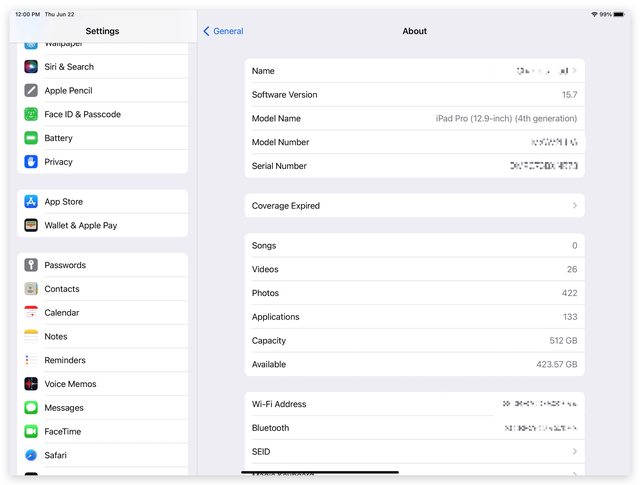Open Notes settings in sidebar
This screenshot has width=640, height=485.
[x=56, y=337]
